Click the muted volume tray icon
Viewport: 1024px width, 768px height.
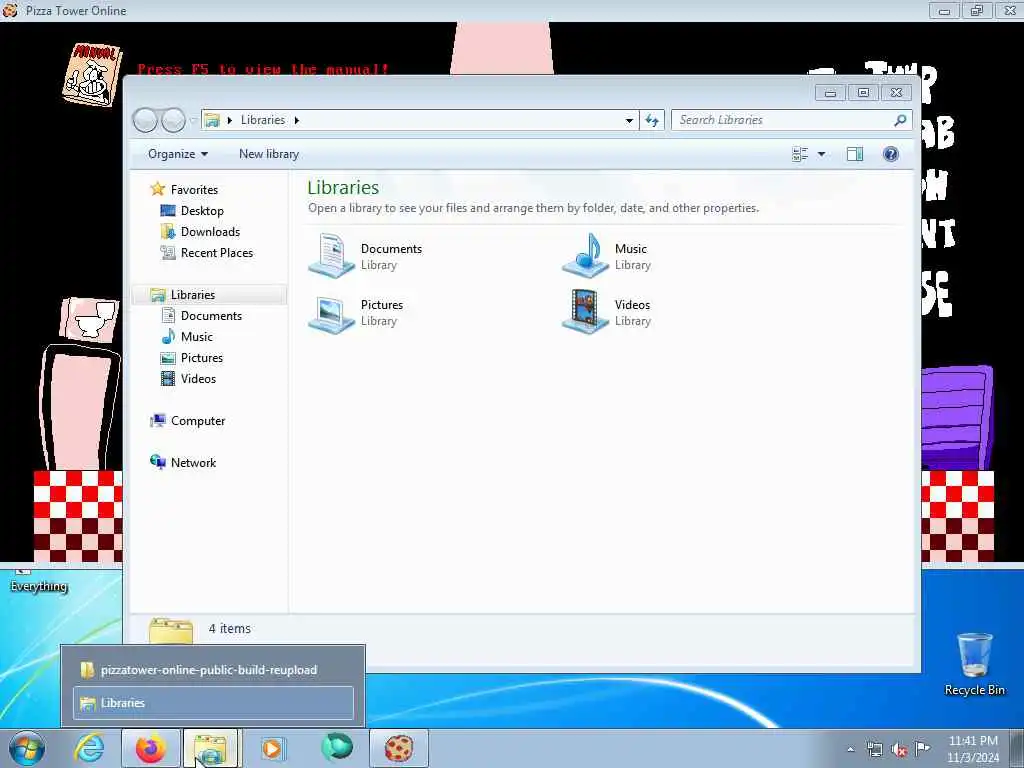(x=899, y=750)
